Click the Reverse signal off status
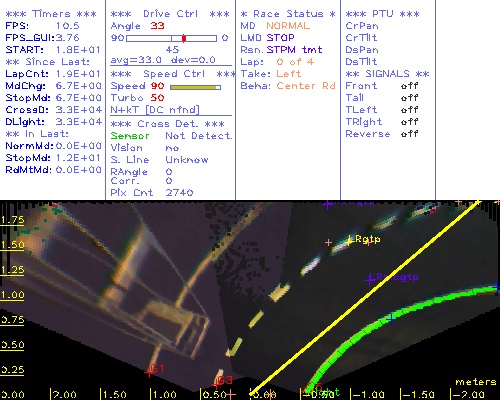 pyautogui.click(x=409, y=134)
